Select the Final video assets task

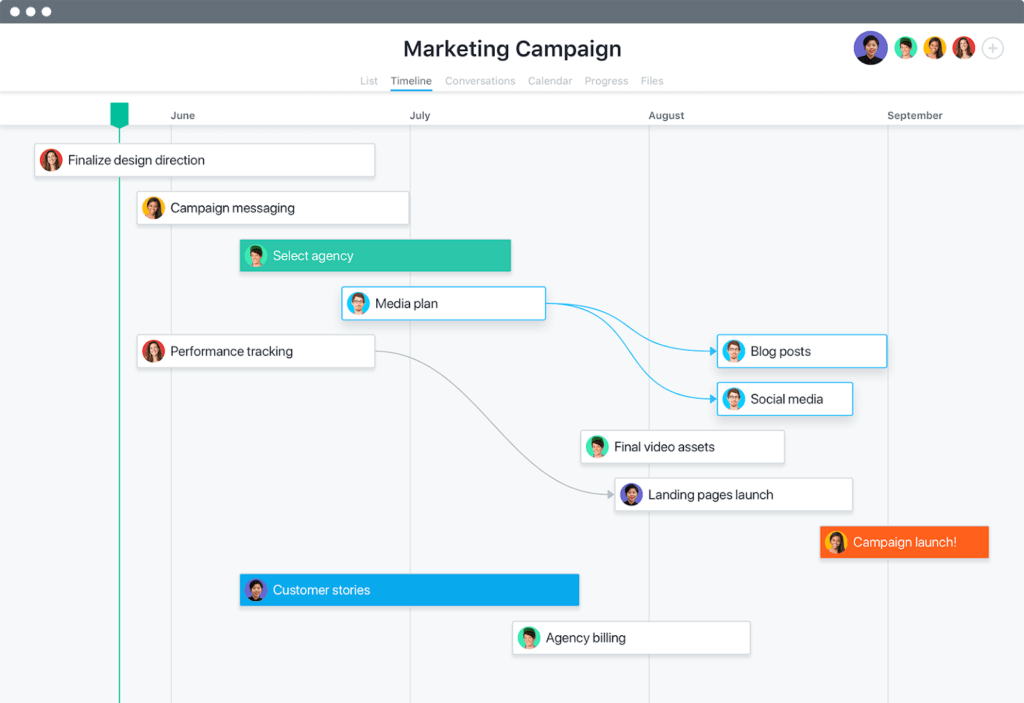[682, 446]
